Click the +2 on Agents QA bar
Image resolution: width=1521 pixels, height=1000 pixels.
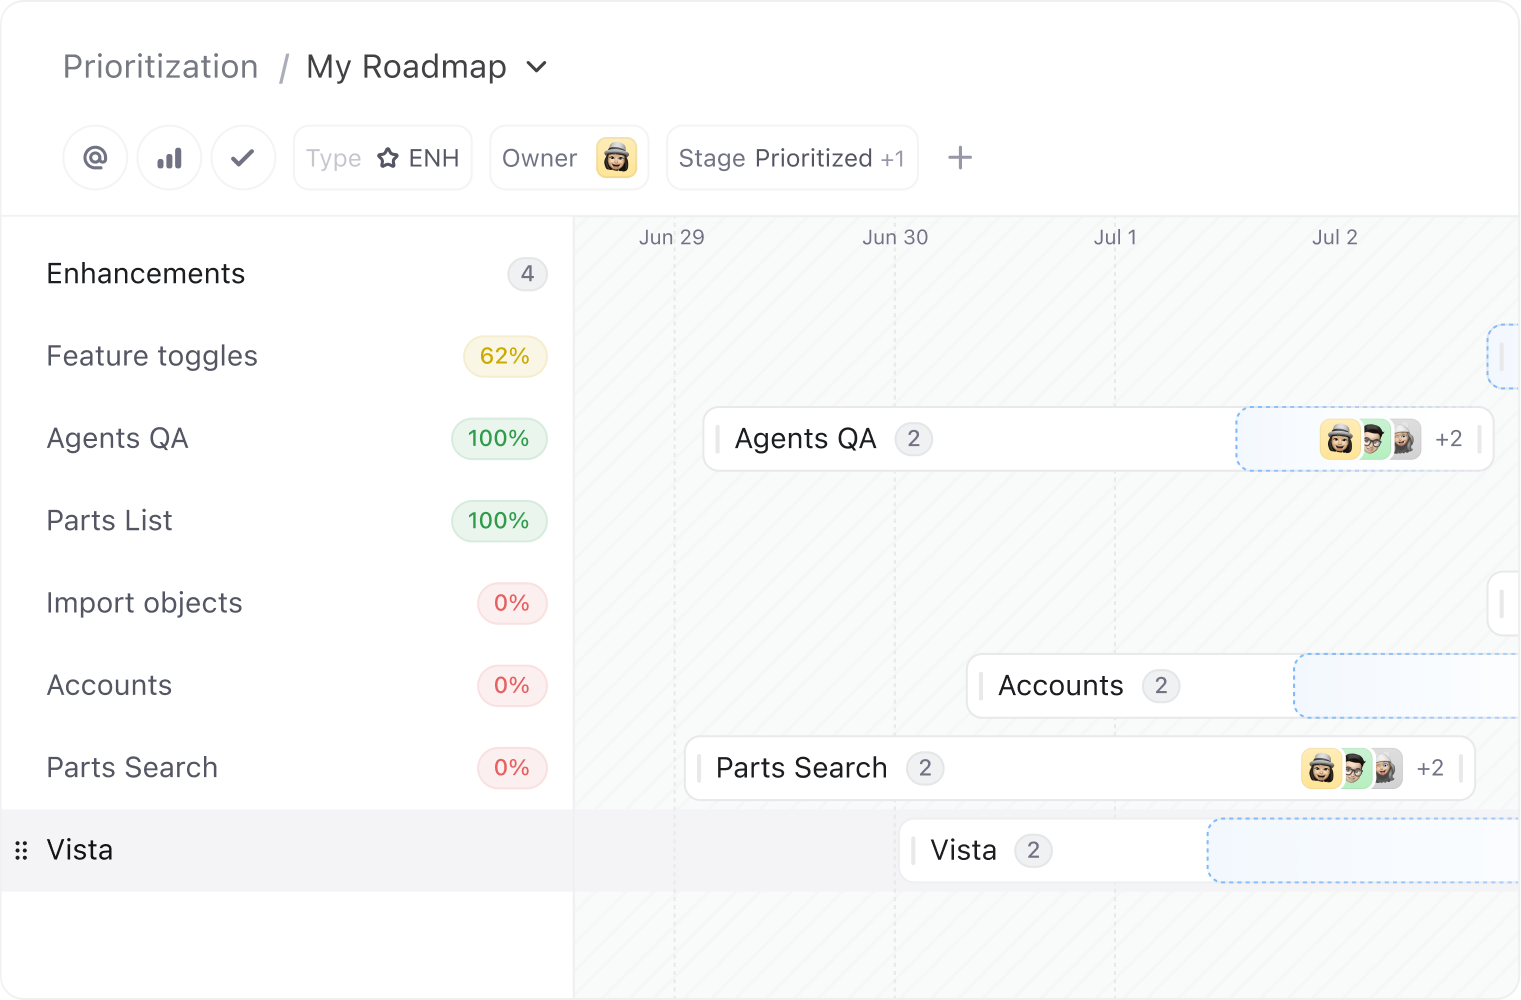(x=1448, y=439)
